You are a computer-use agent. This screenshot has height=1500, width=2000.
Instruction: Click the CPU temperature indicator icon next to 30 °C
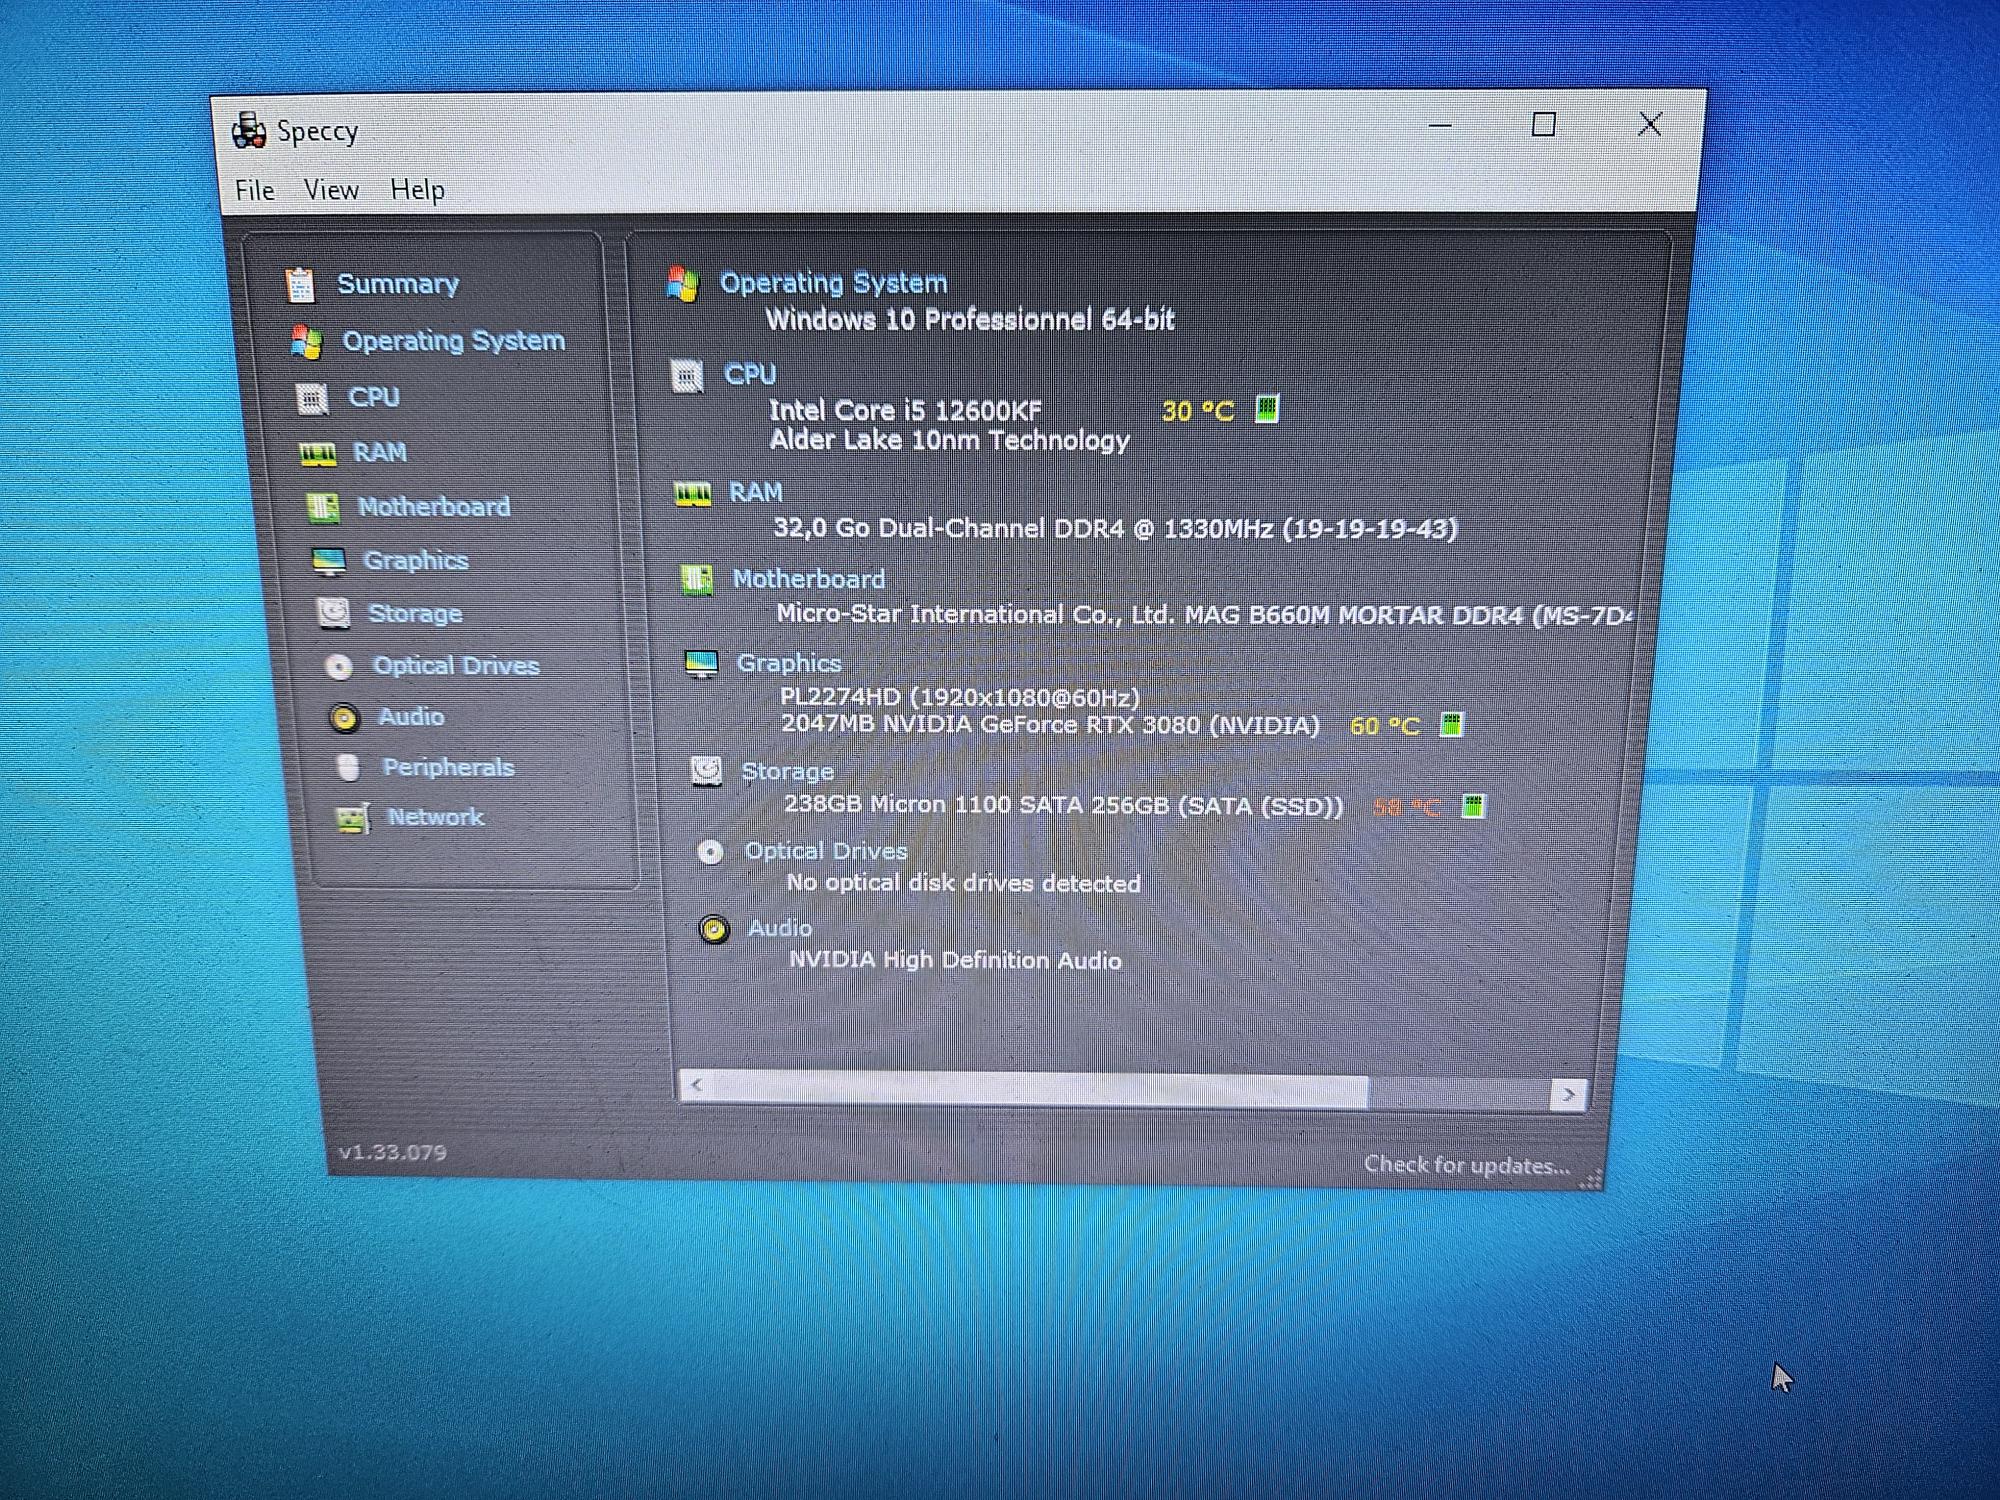coord(1266,409)
